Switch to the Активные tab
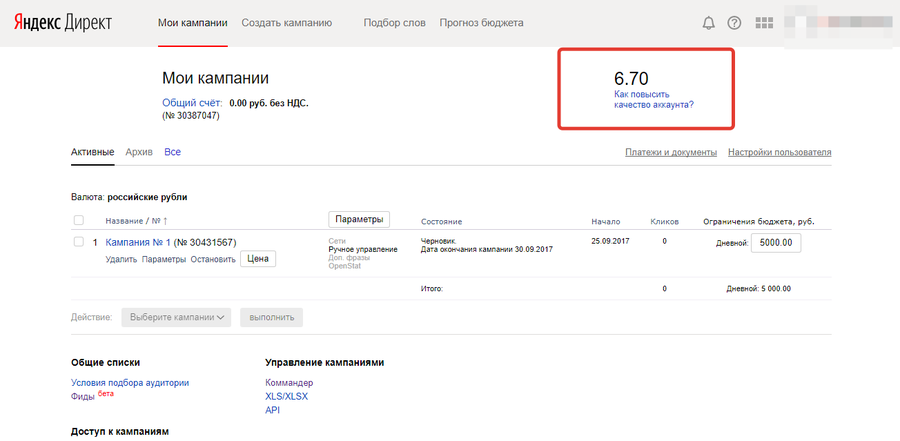This screenshot has width=900, height=441. 92,152
